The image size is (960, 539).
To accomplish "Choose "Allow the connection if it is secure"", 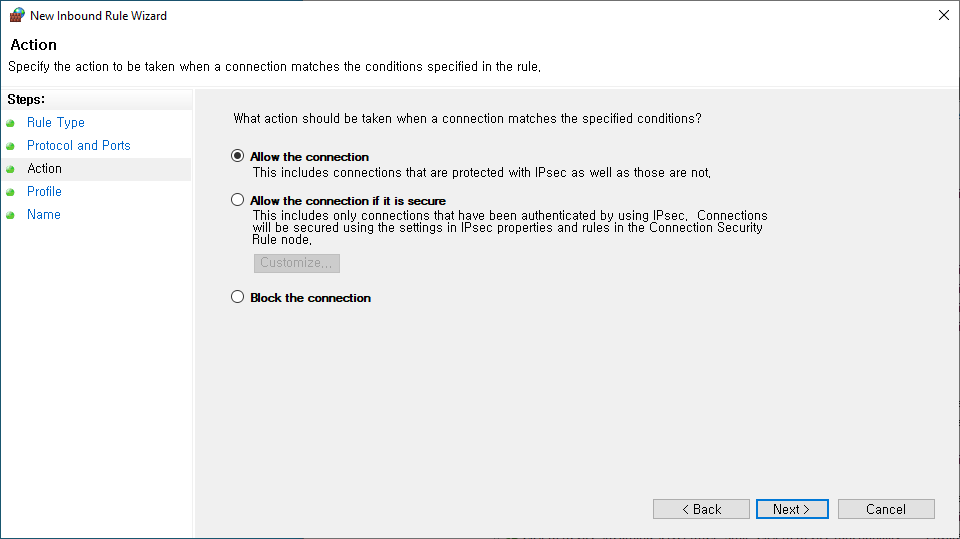I will tap(237, 200).
